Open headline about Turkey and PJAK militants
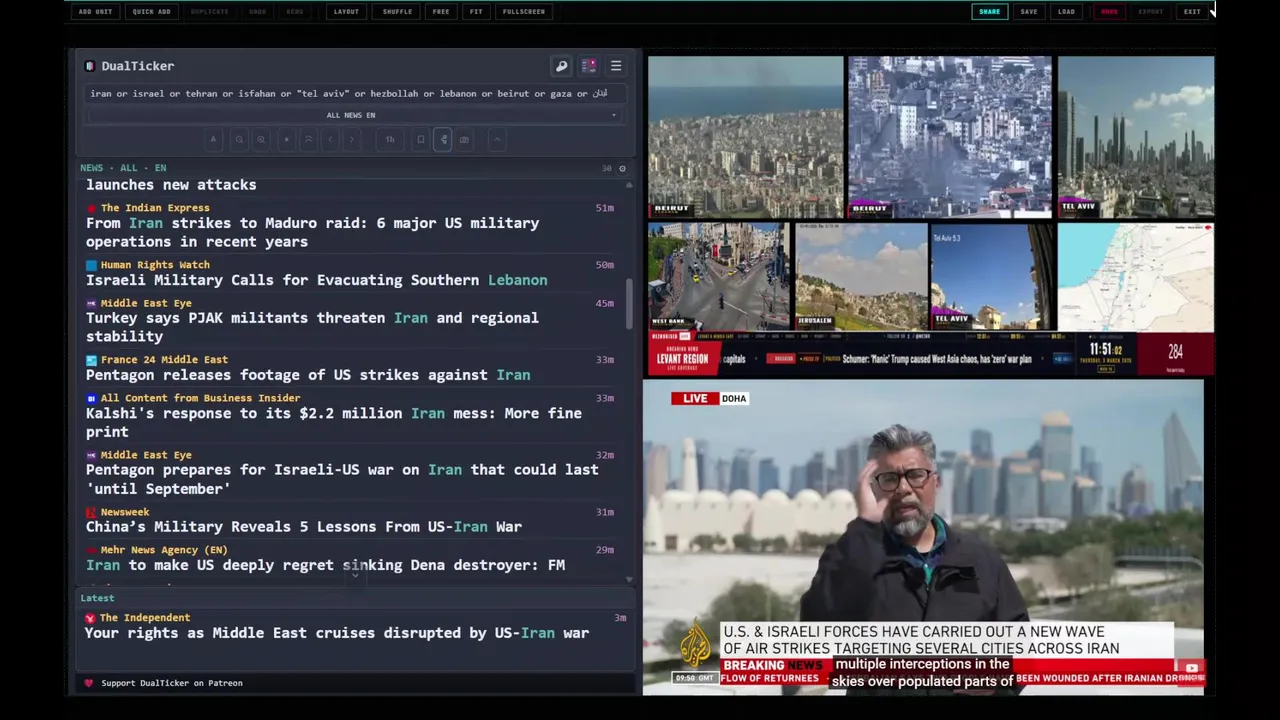 click(312, 327)
